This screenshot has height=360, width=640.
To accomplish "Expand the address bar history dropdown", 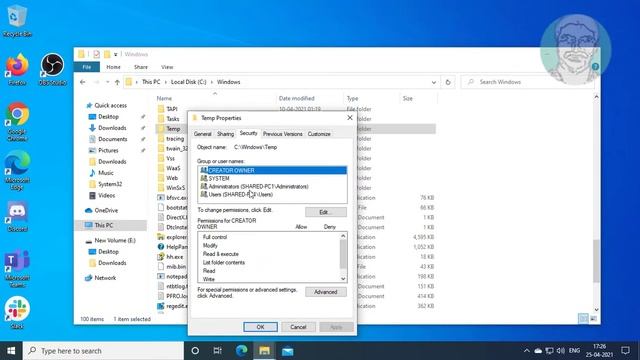I will click(433, 82).
